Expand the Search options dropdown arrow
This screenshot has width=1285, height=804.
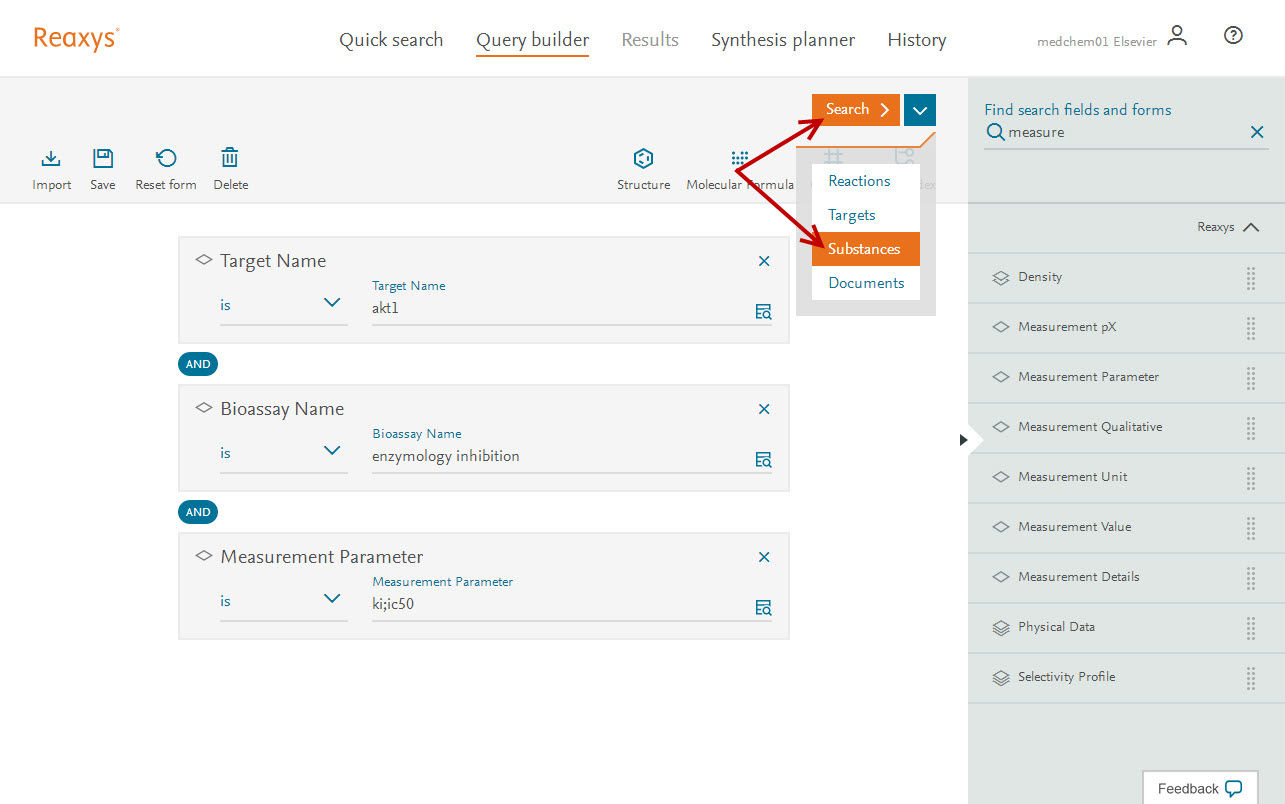click(920, 110)
